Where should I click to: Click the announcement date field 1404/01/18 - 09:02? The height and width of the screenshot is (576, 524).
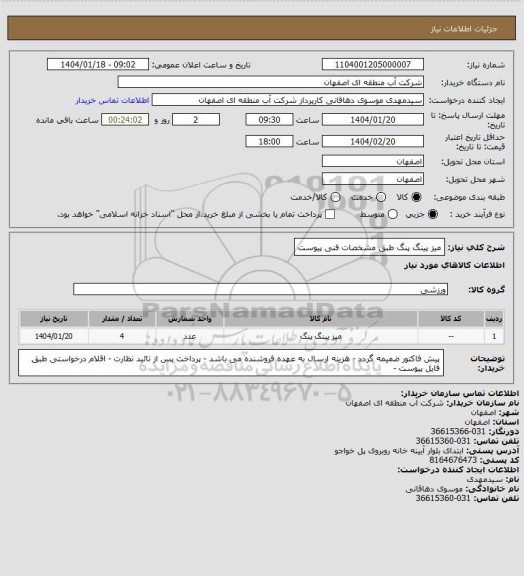(x=98, y=64)
